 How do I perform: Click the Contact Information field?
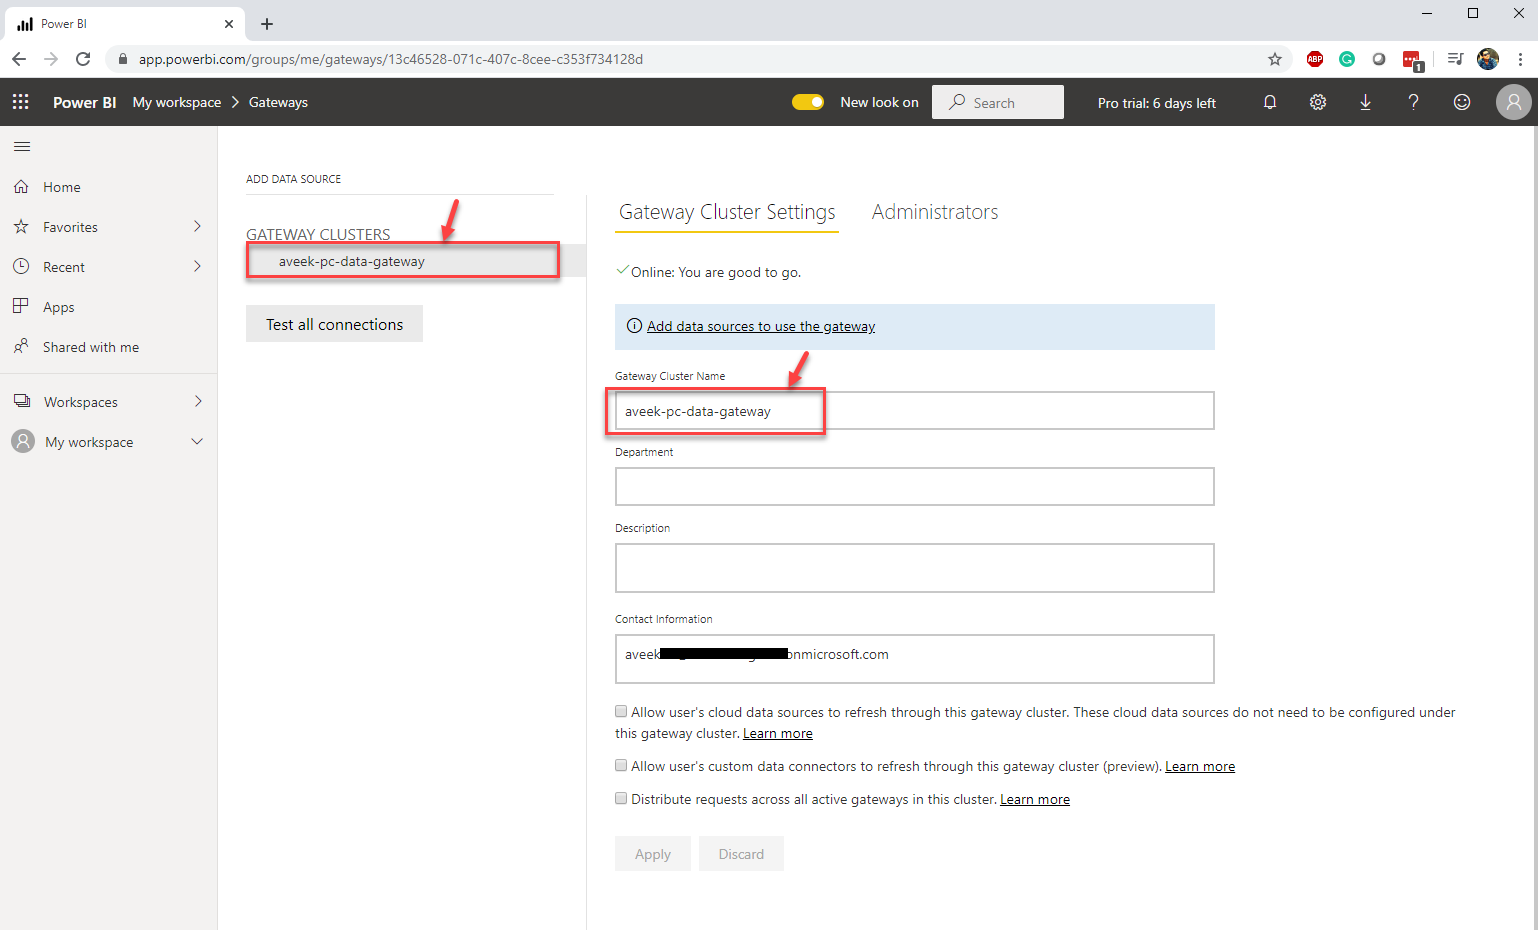(x=915, y=659)
